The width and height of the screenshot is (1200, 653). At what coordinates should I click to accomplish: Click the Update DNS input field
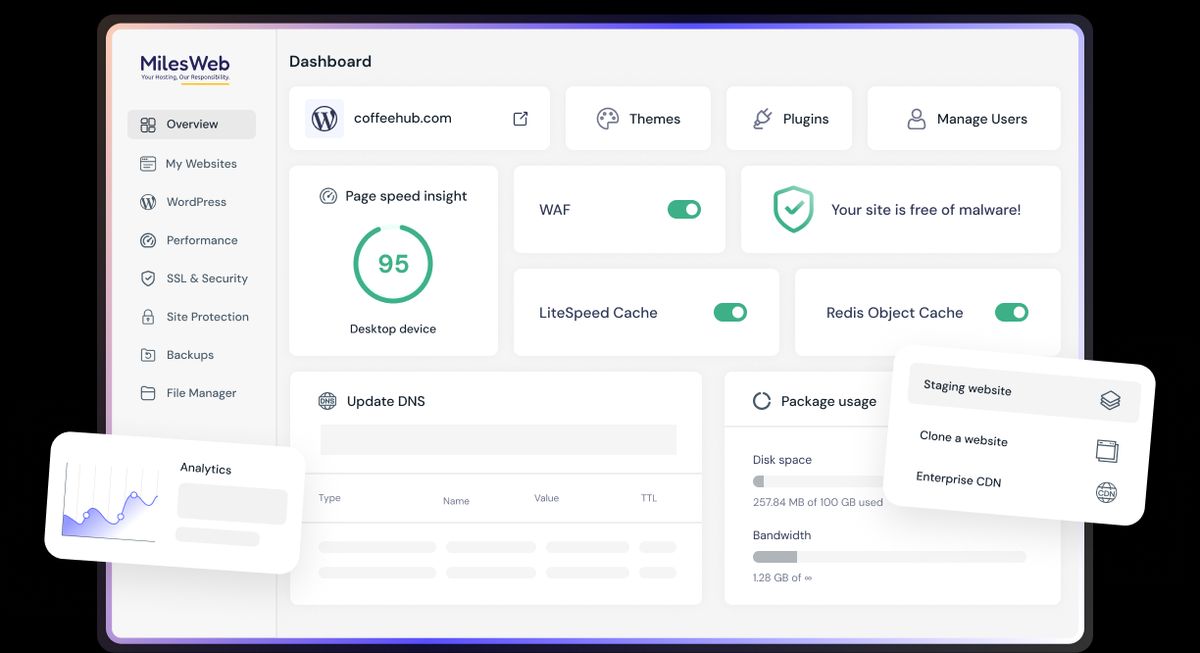coord(498,440)
